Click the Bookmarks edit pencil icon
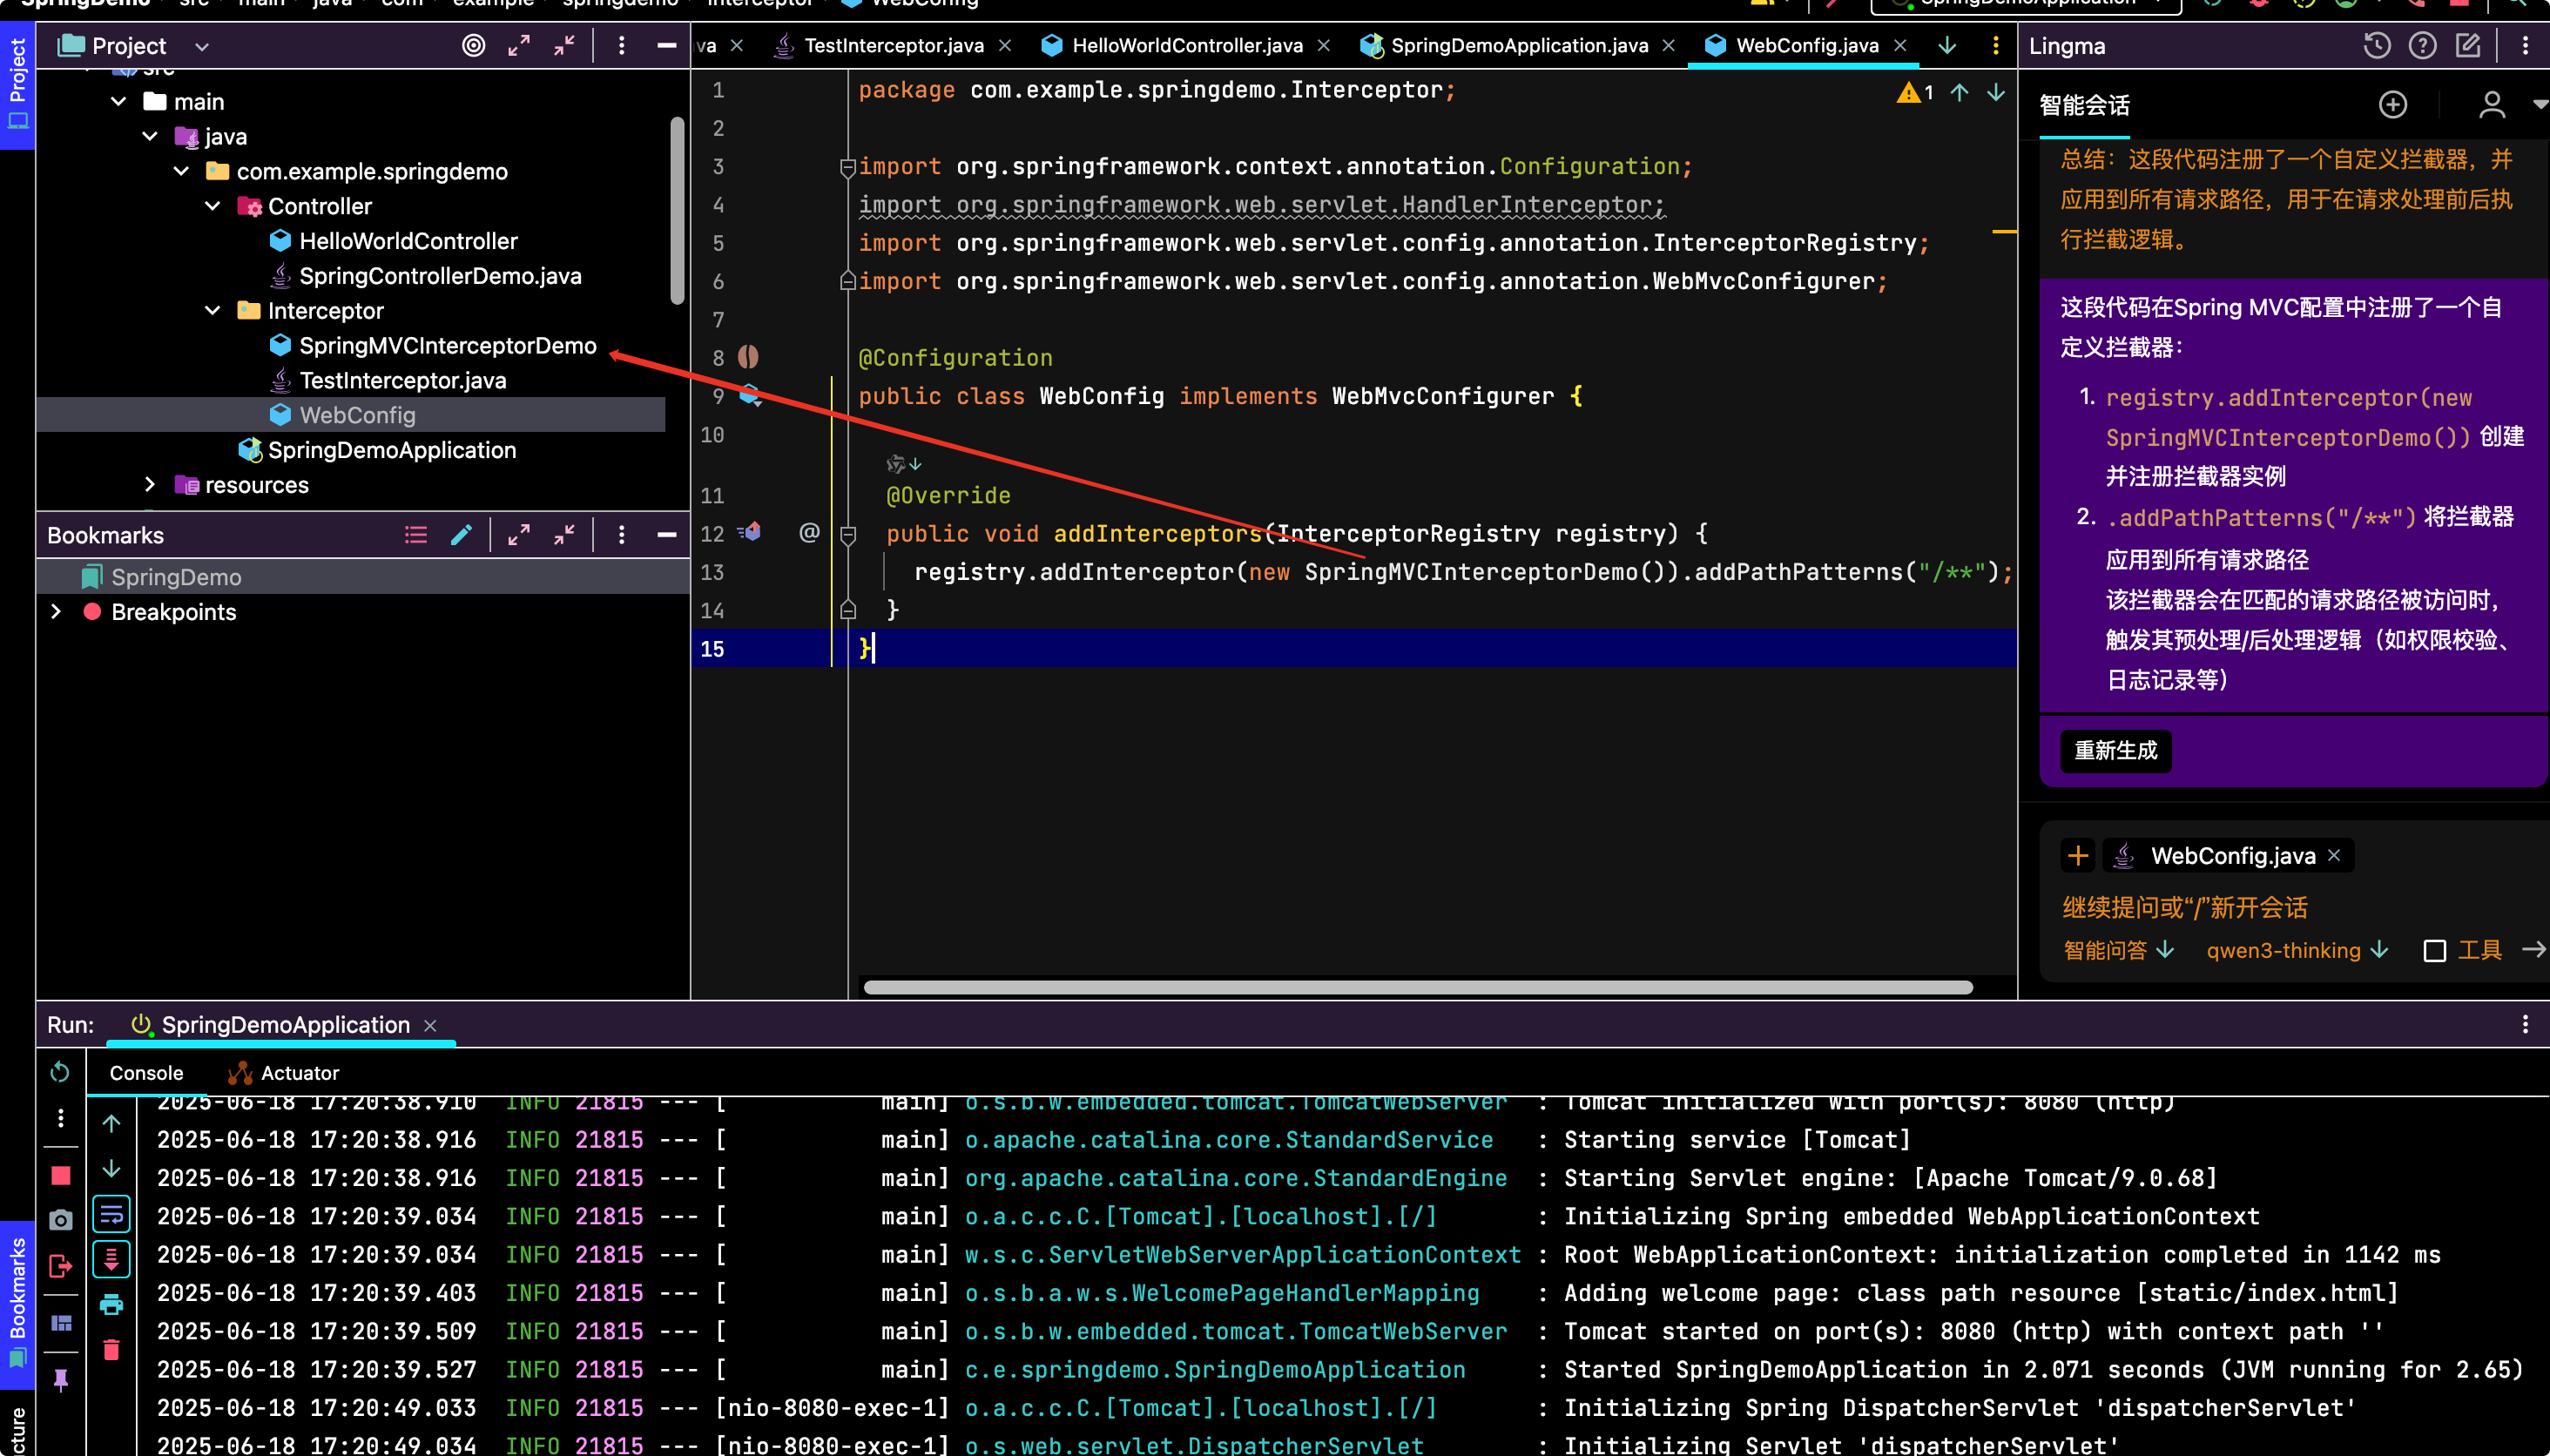2550x1456 pixels. pos(461,535)
